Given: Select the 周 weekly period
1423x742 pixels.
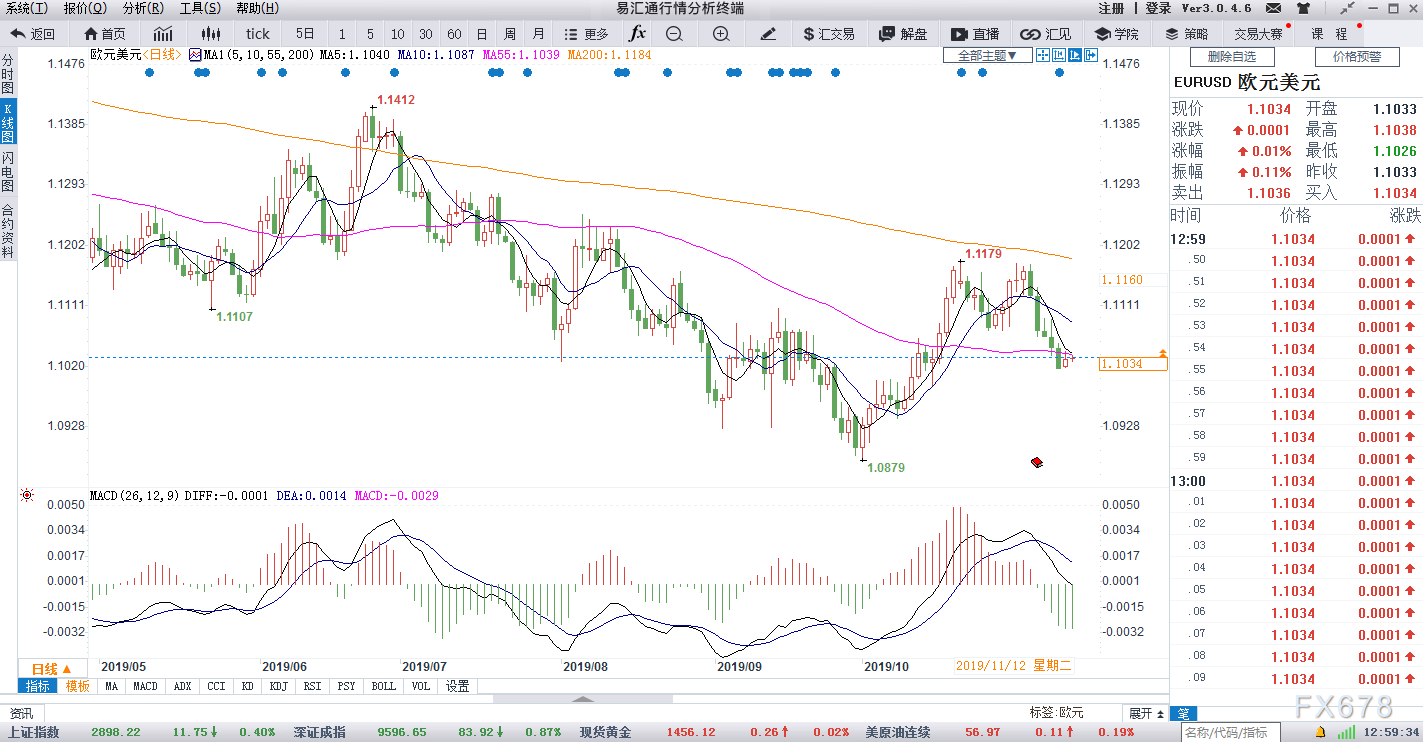Looking at the screenshot, I should point(510,33).
